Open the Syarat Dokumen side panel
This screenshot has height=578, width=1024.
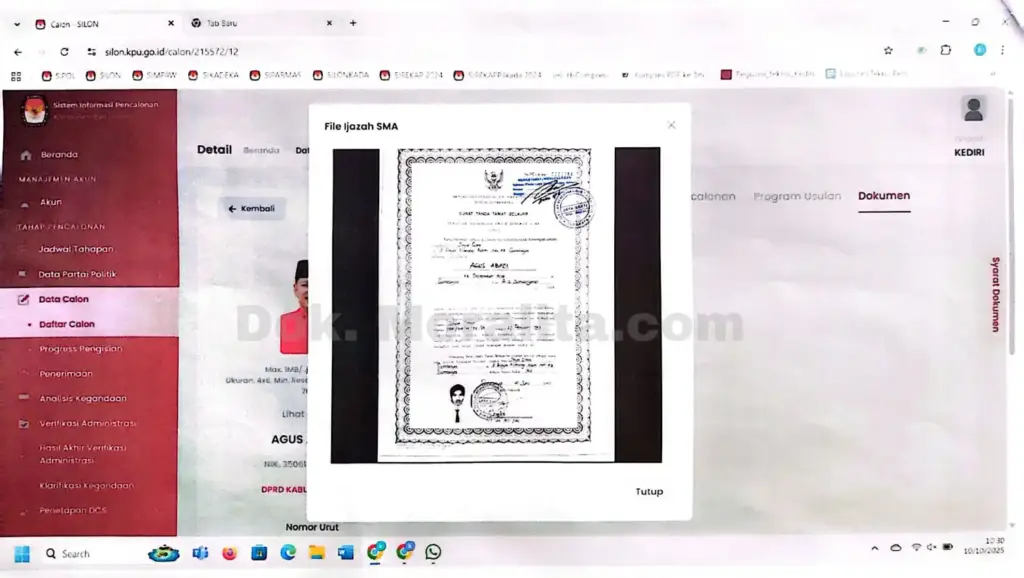[995, 292]
